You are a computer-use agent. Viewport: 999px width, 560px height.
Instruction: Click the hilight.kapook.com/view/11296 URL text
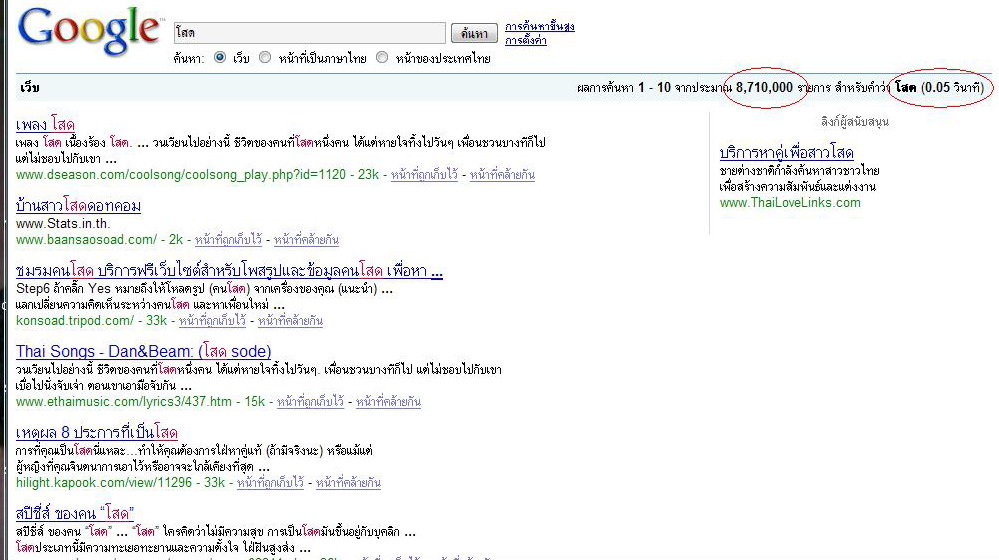[x=104, y=482]
